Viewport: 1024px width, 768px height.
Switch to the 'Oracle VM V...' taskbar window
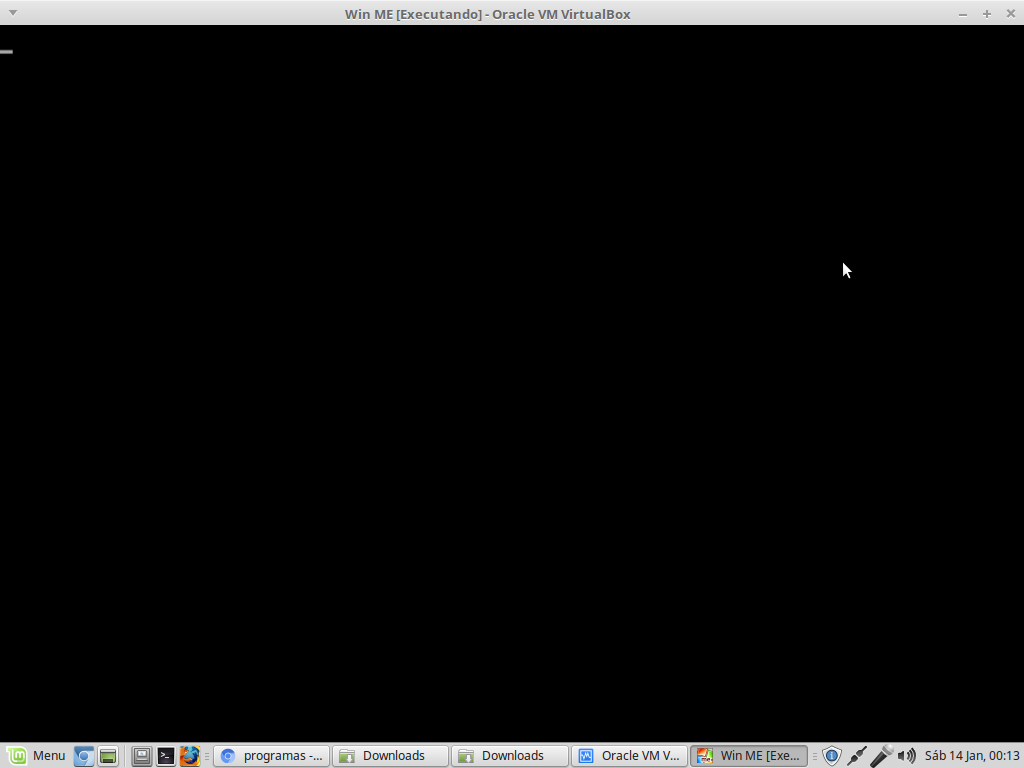coord(630,756)
